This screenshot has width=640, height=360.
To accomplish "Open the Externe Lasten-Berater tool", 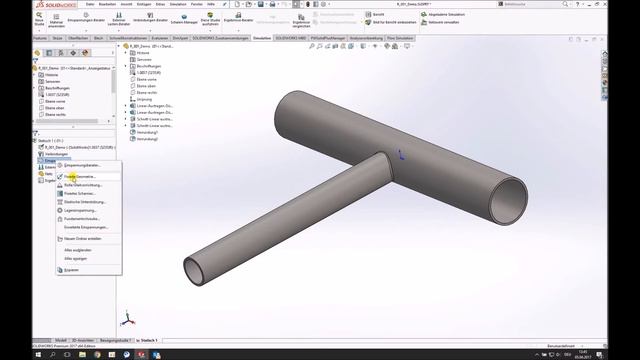I will [x=119, y=19].
